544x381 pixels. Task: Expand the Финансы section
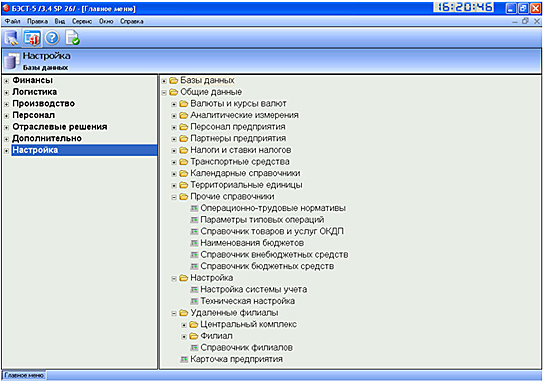6,81
